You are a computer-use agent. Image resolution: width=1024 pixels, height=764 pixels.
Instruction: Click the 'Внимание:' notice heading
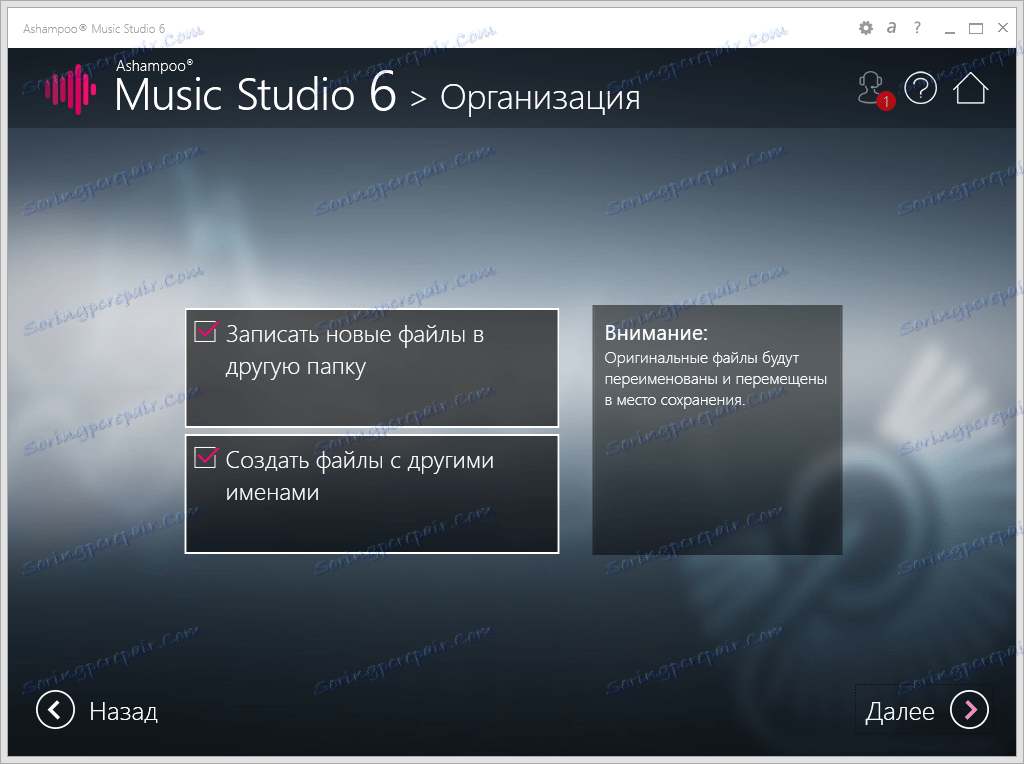pyautogui.click(x=656, y=333)
